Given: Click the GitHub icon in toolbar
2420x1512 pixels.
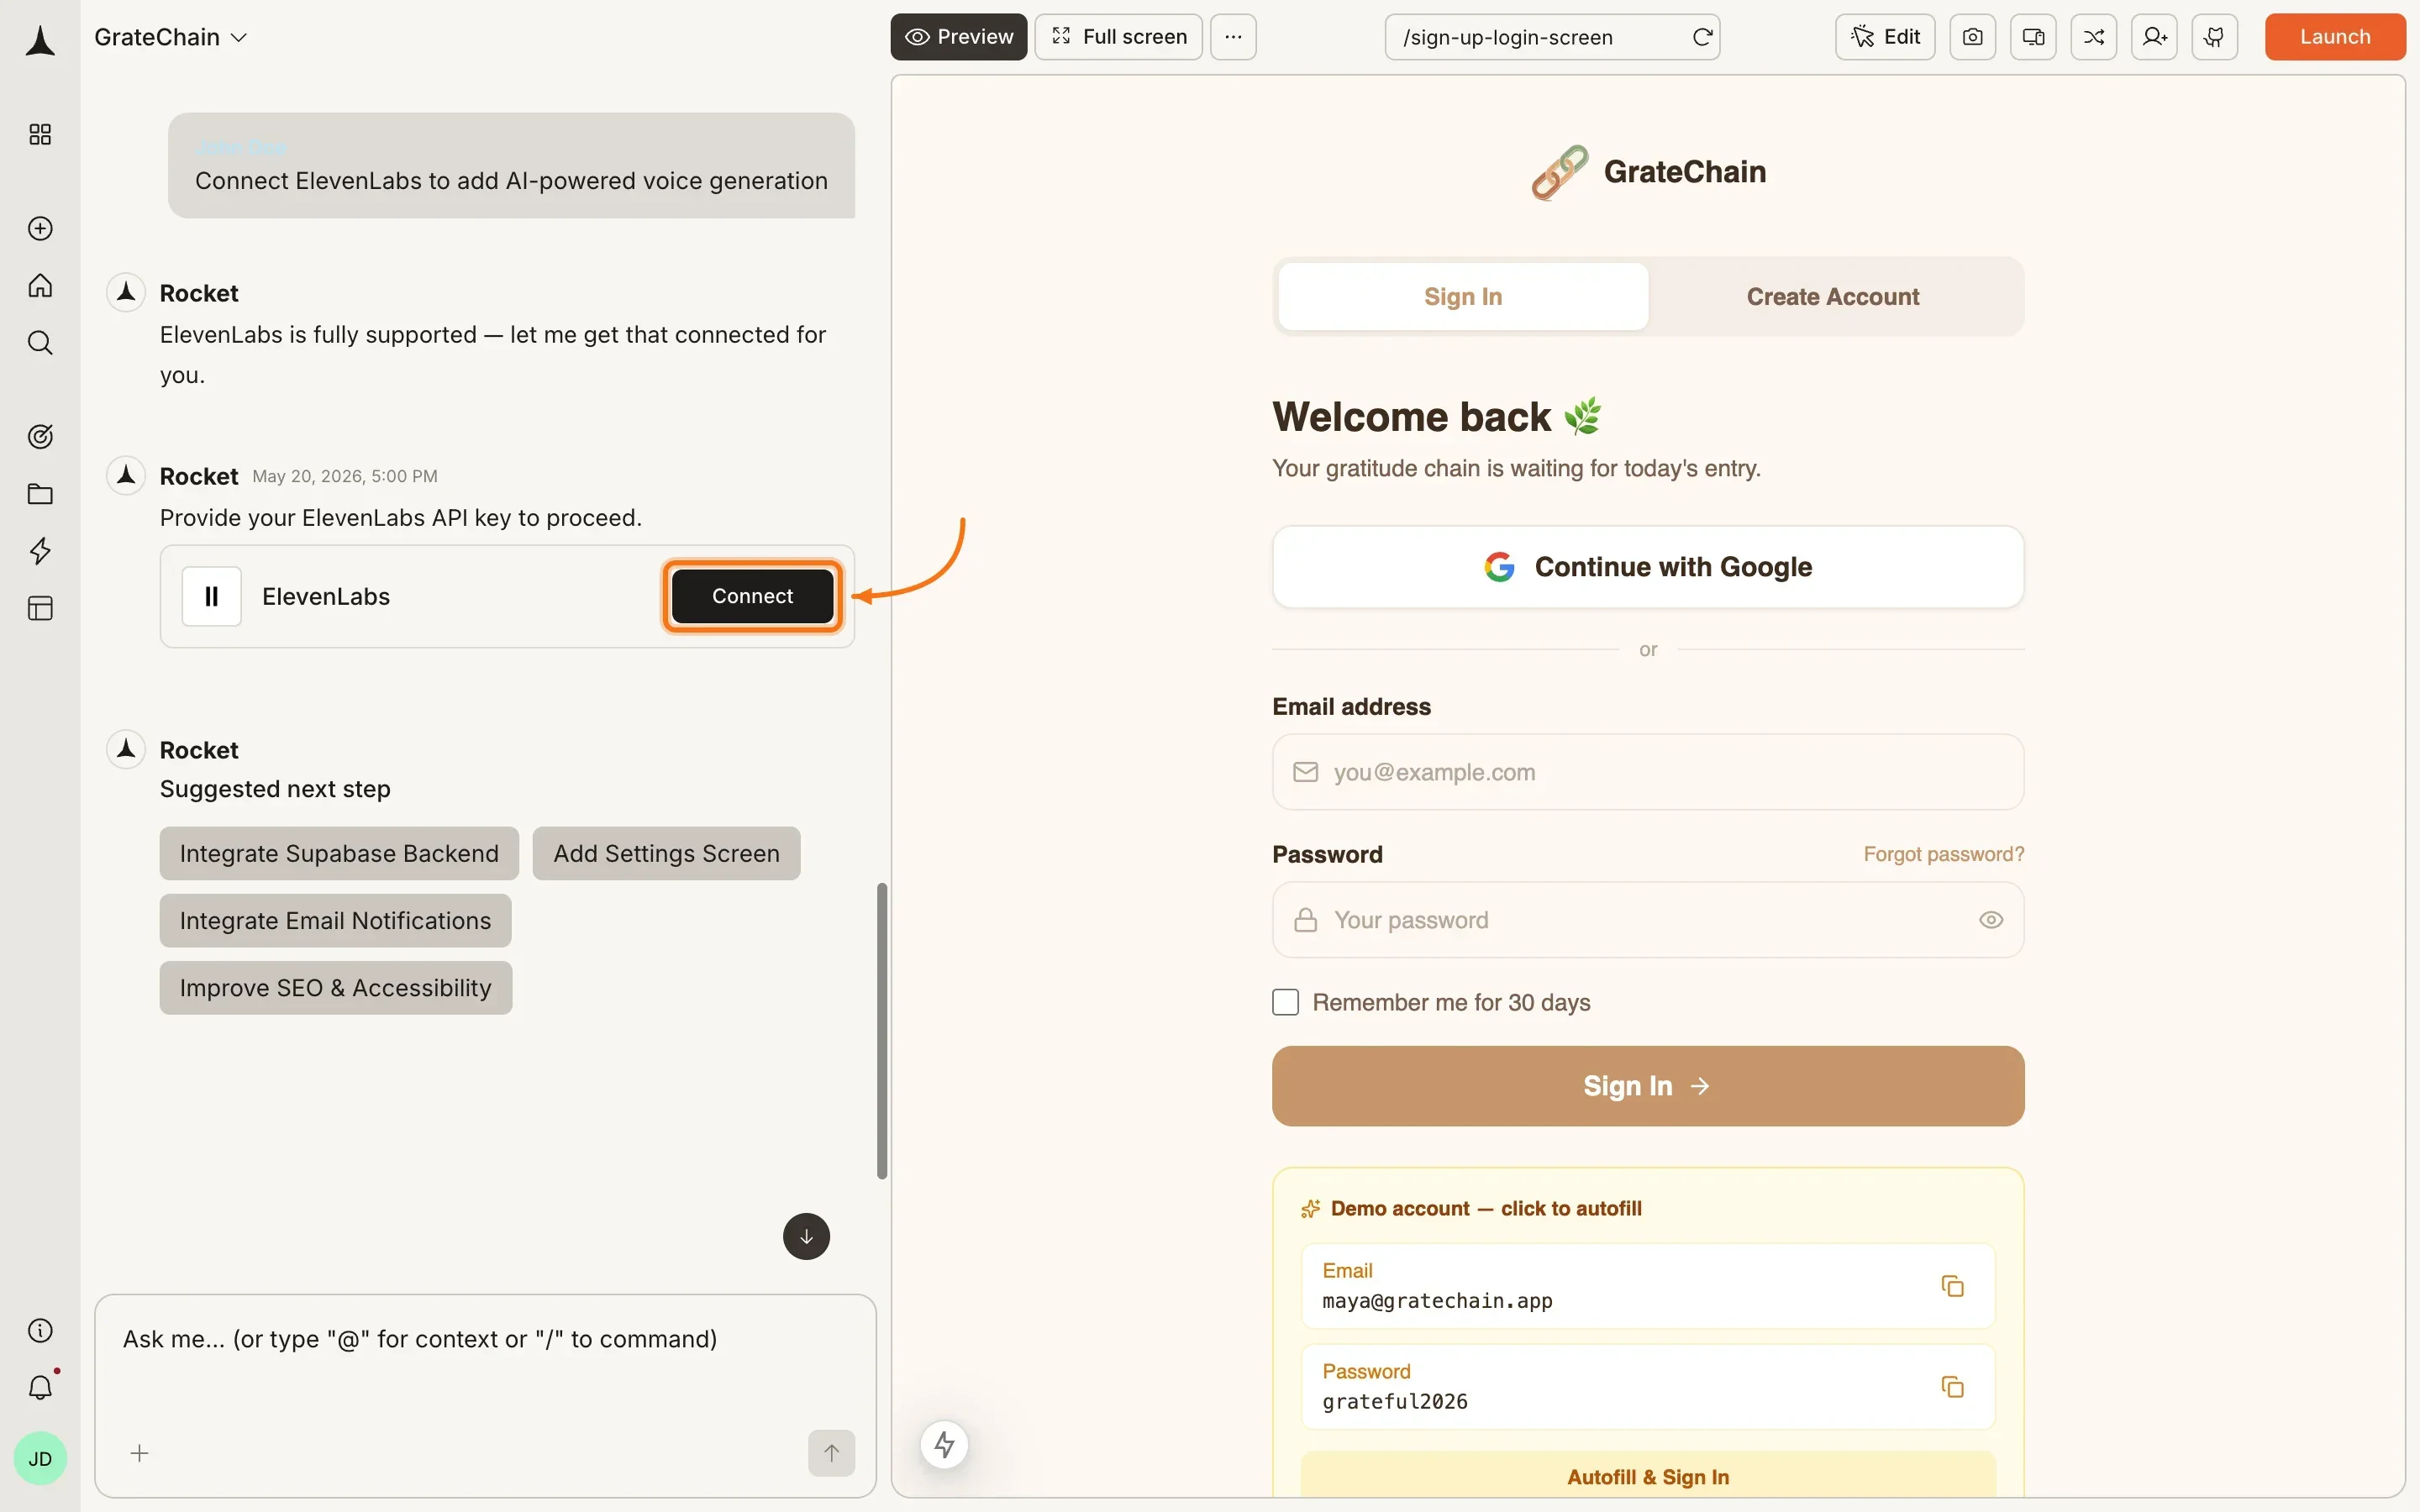Looking at the screenshot, I should coord(2214,37).
